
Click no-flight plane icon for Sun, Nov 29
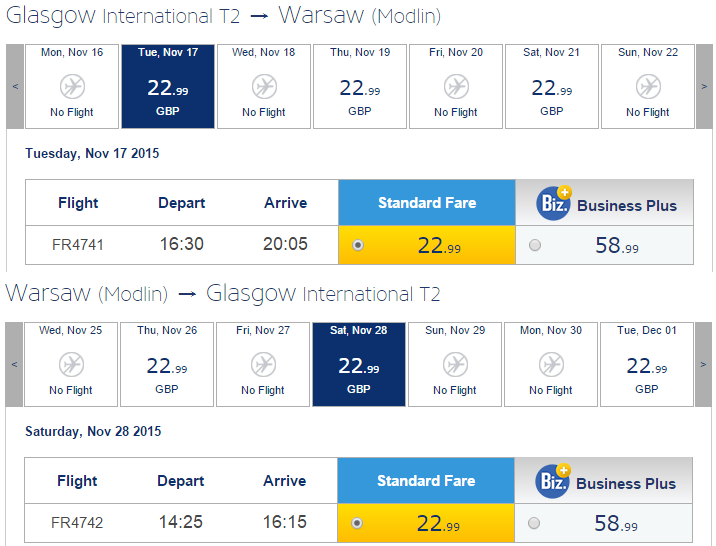tap(455, 364)
